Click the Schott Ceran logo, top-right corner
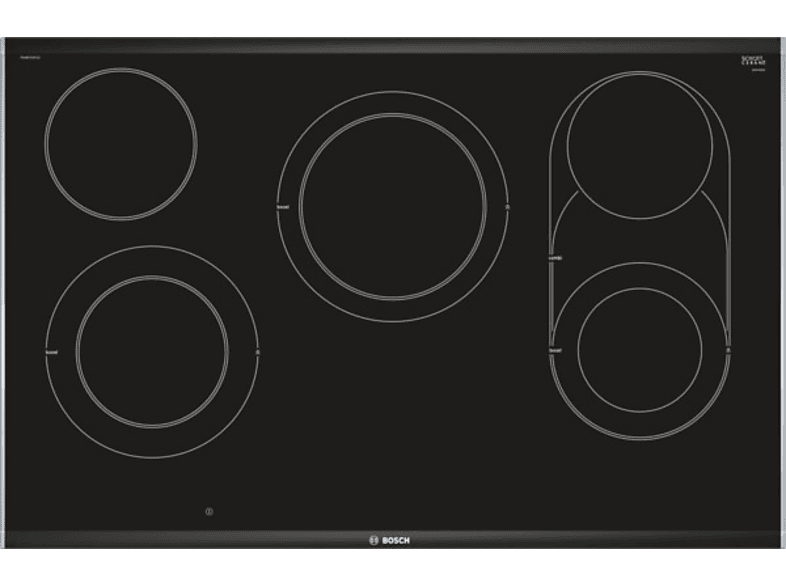The image size is (786, 587). (x=752, y=62)
